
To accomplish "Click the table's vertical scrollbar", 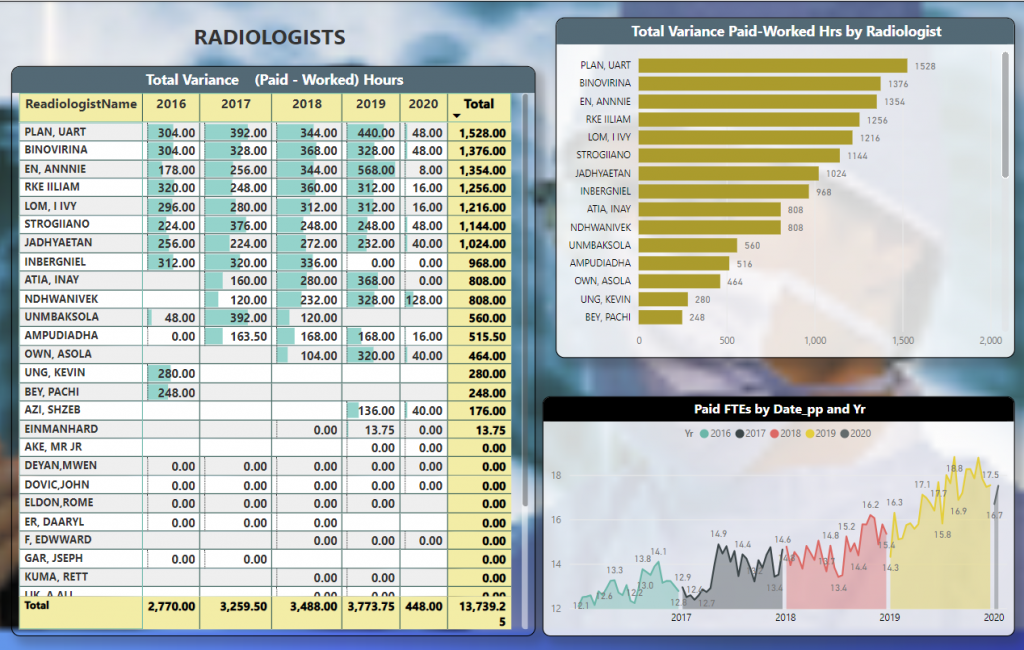I will coord(525,300).
